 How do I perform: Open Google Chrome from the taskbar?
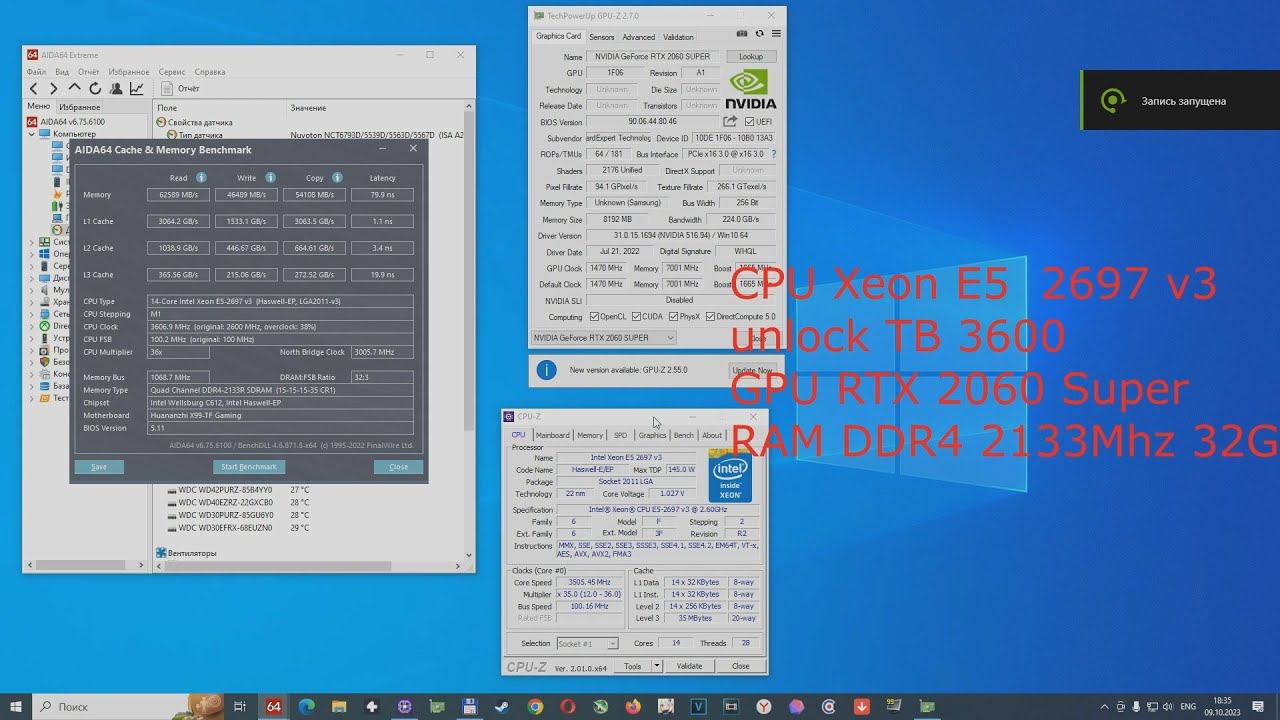535,706
